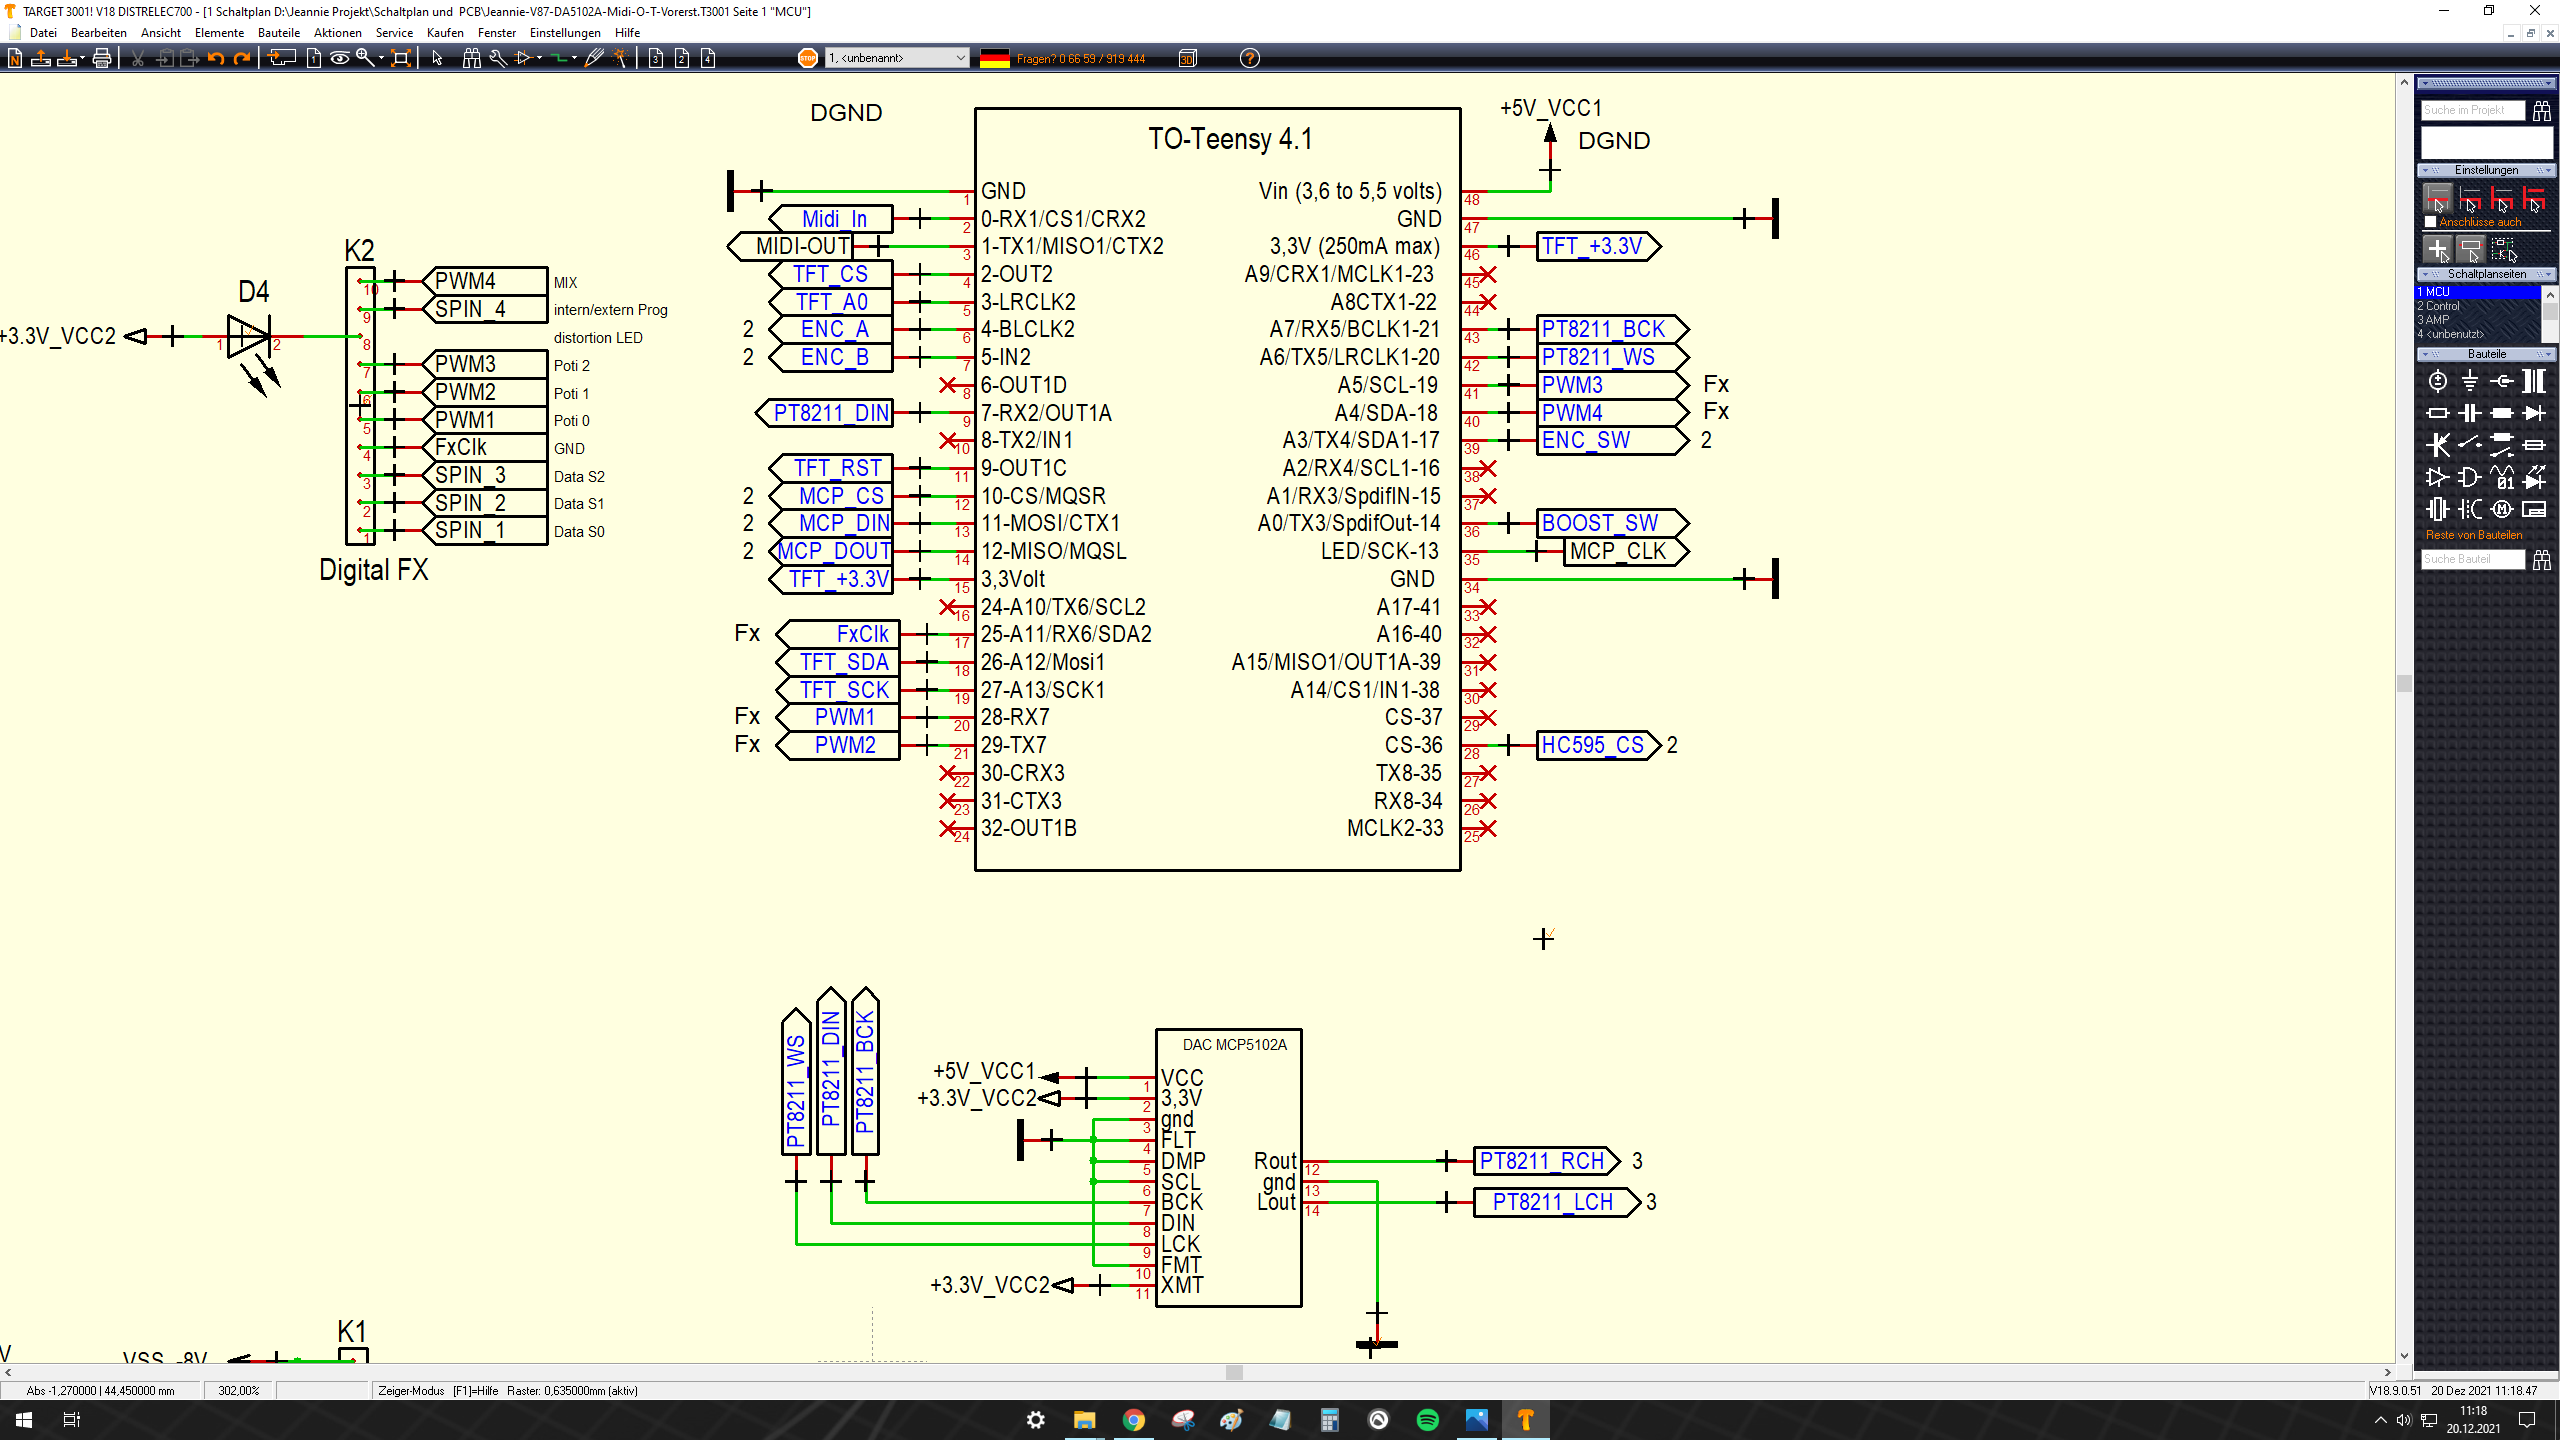The width and height of the screenshot is (2560, 1440).
Task: Open the Elemente menu
Action: [x=219, y=33]
